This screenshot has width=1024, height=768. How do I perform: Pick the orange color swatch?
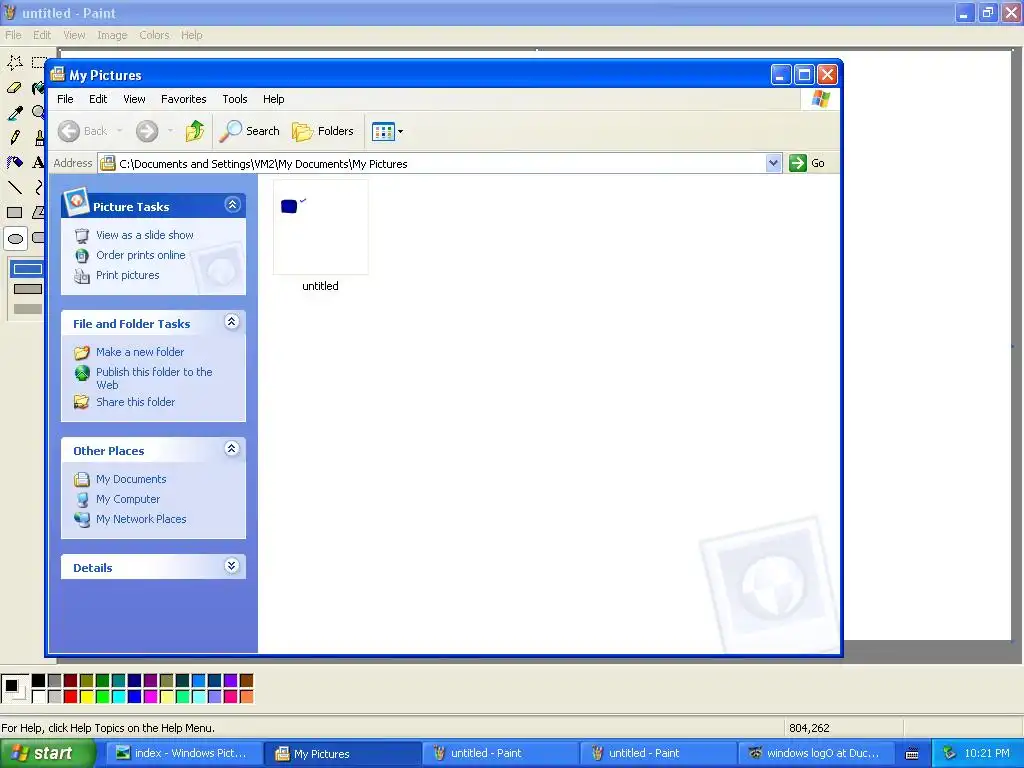point(246,697)
